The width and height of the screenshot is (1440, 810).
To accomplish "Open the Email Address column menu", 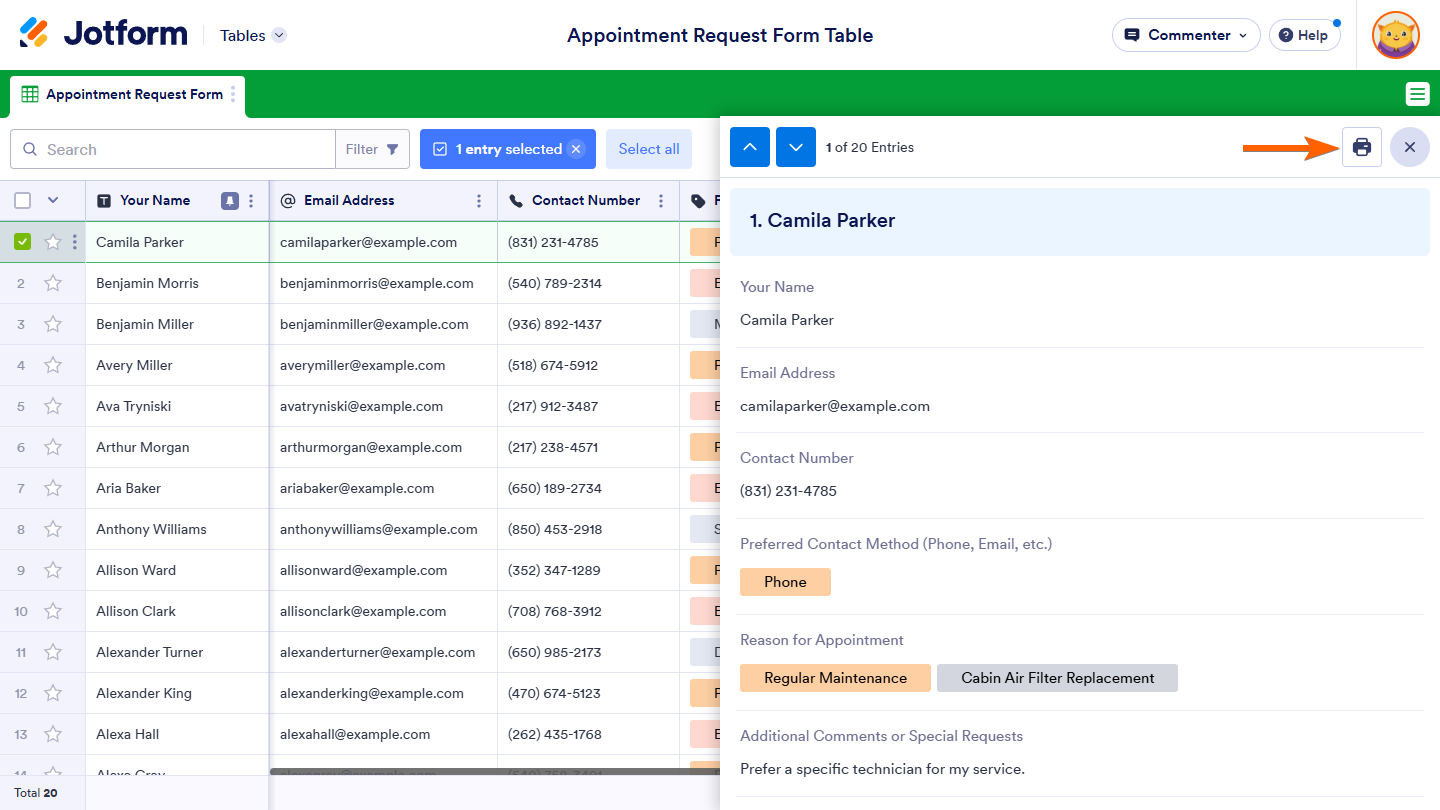I will [479, 200].
